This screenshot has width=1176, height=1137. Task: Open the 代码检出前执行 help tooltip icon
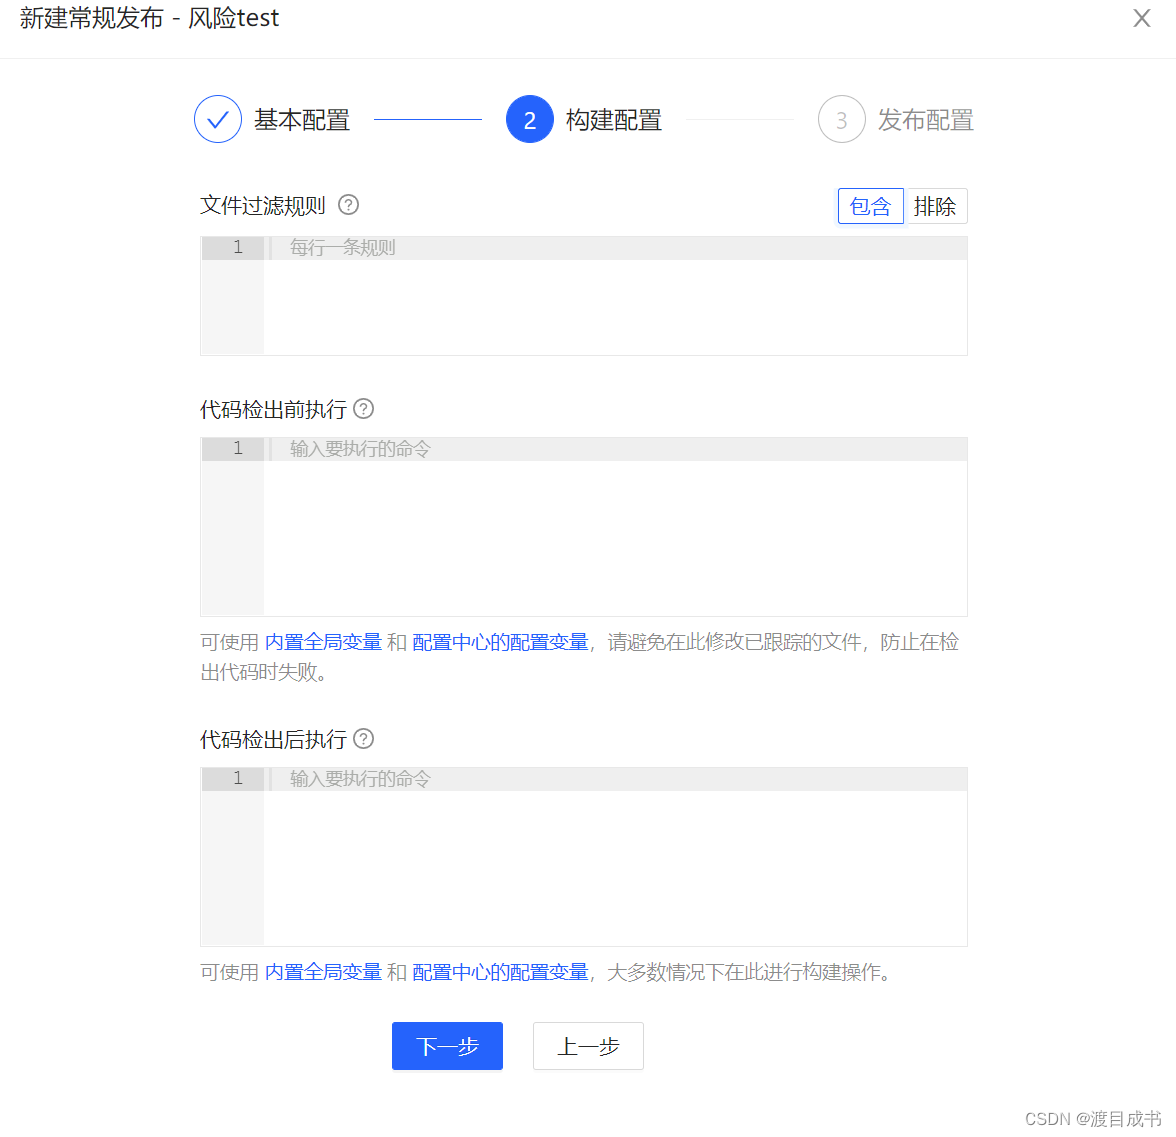363,409
